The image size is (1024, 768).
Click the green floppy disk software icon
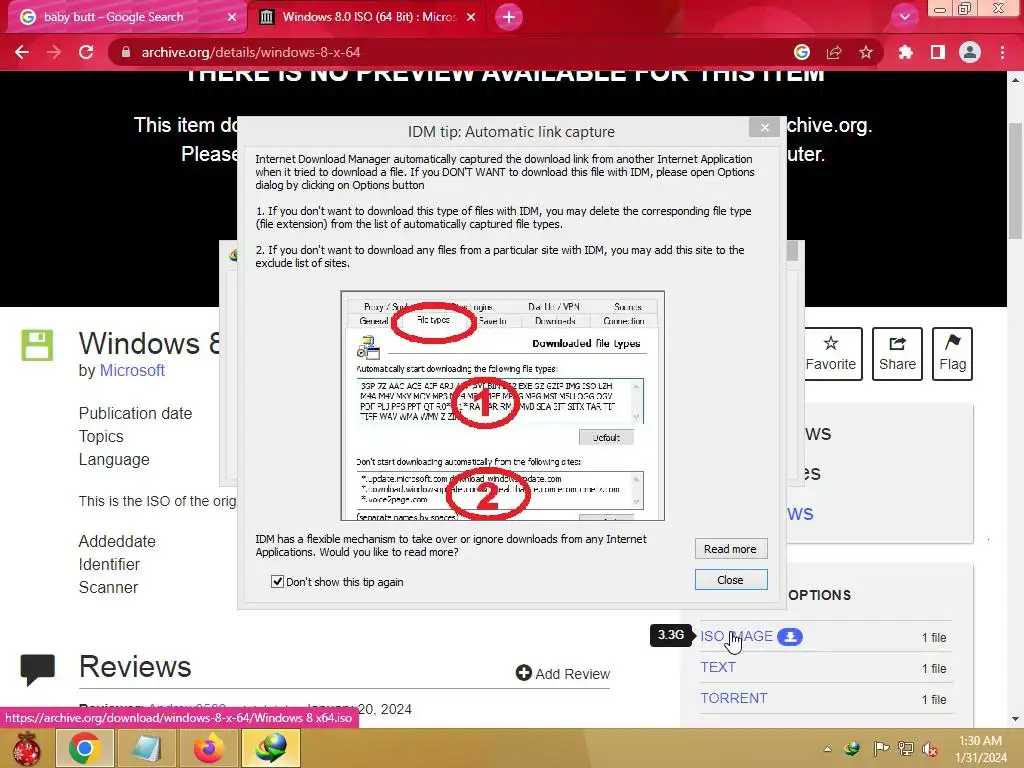click(37, 345)
